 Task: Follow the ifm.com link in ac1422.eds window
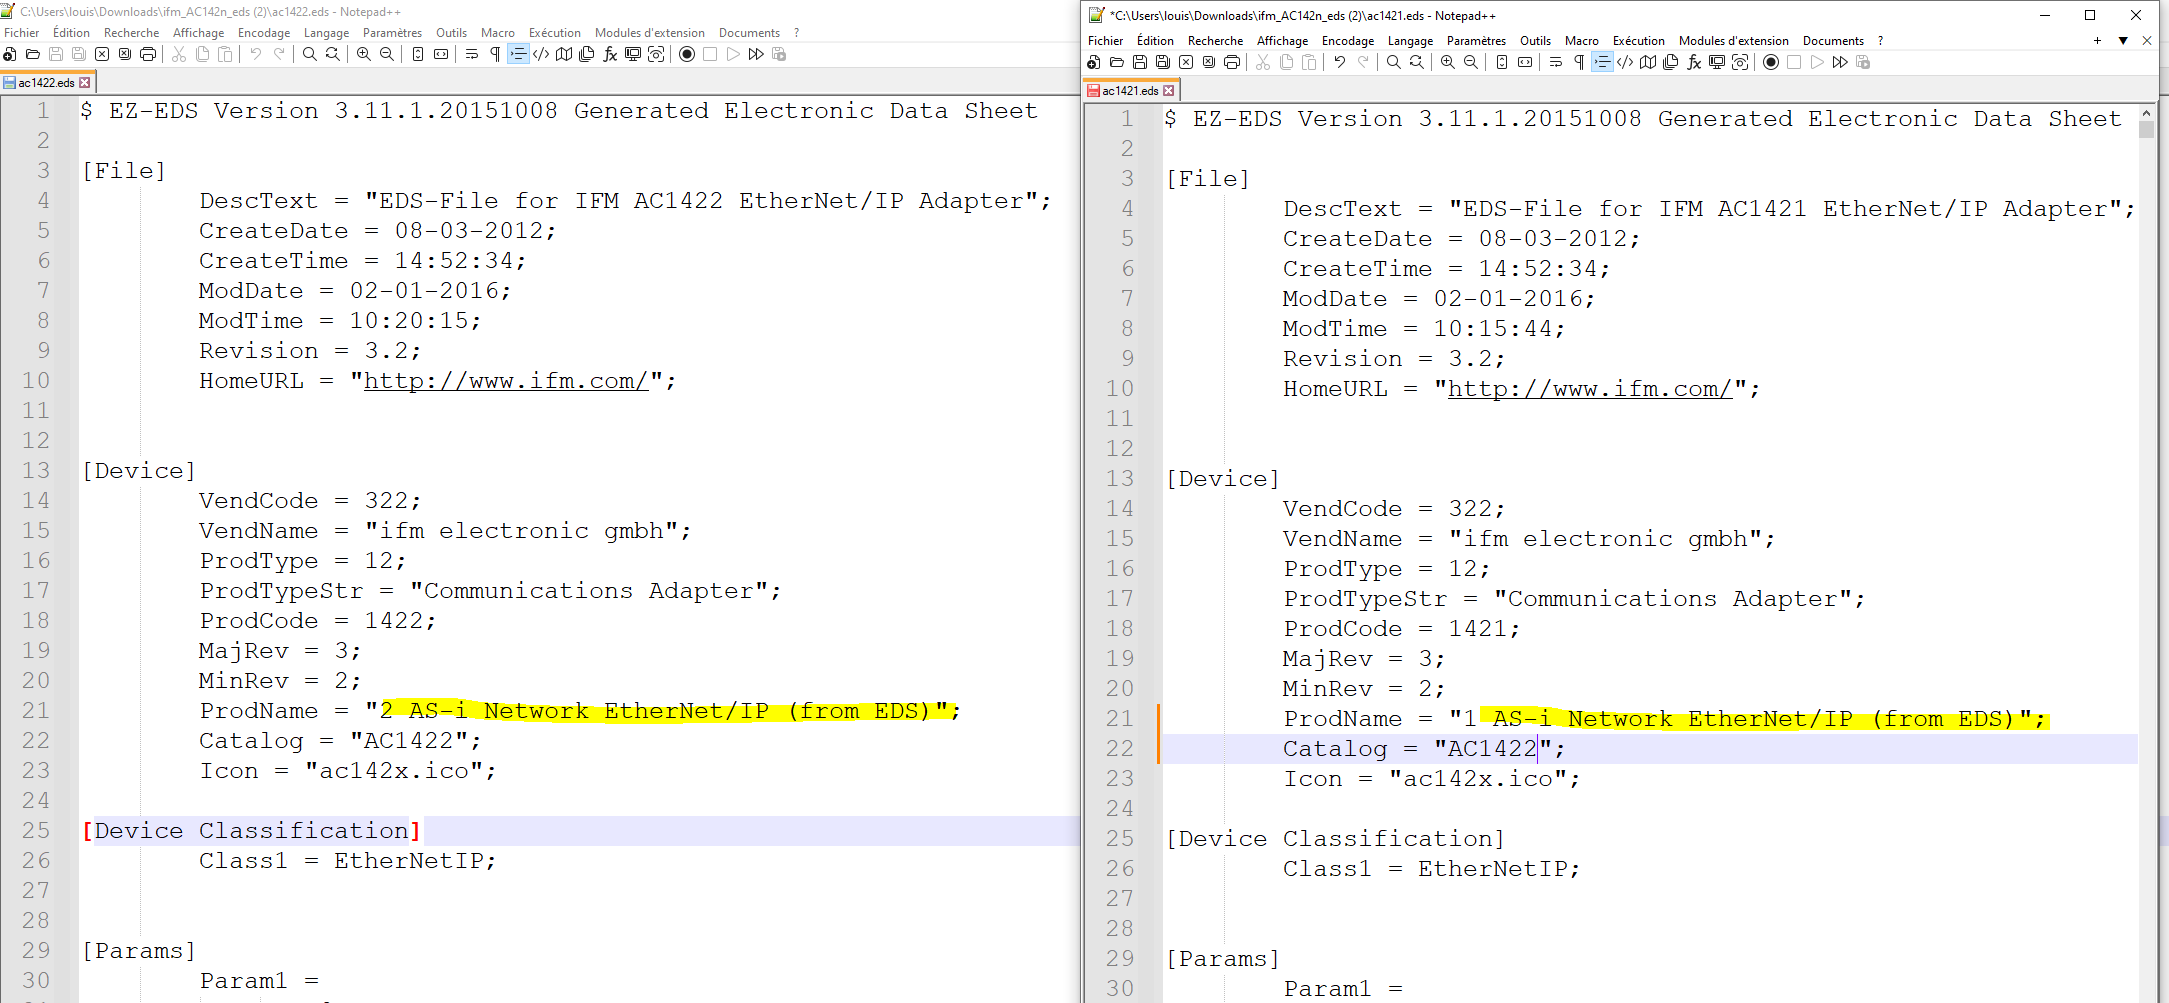point(505,381)
